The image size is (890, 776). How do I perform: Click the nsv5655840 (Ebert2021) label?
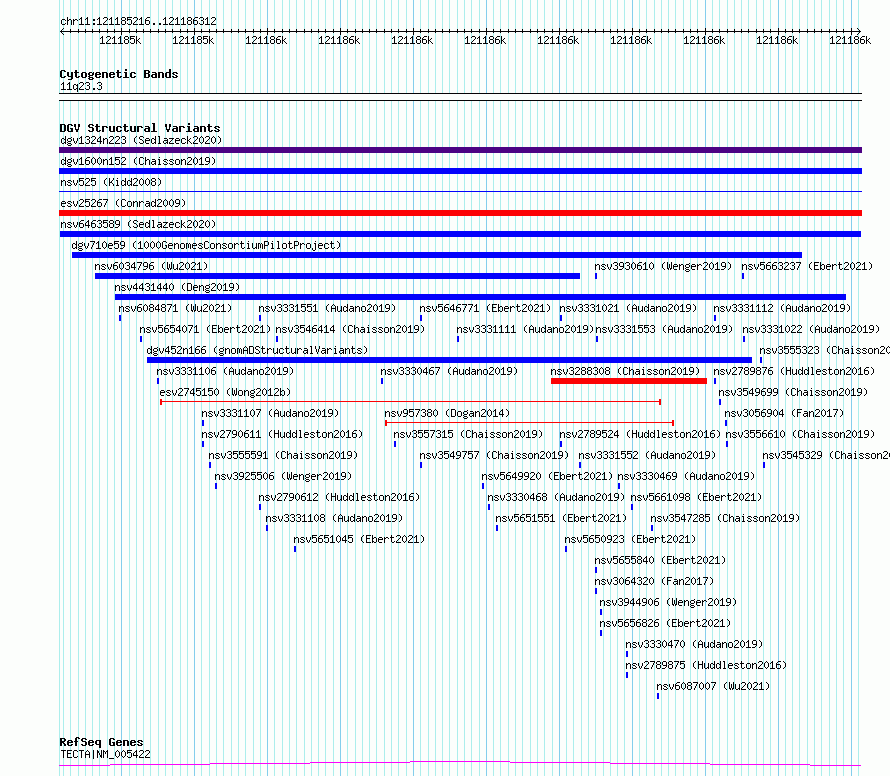[660, 560]
